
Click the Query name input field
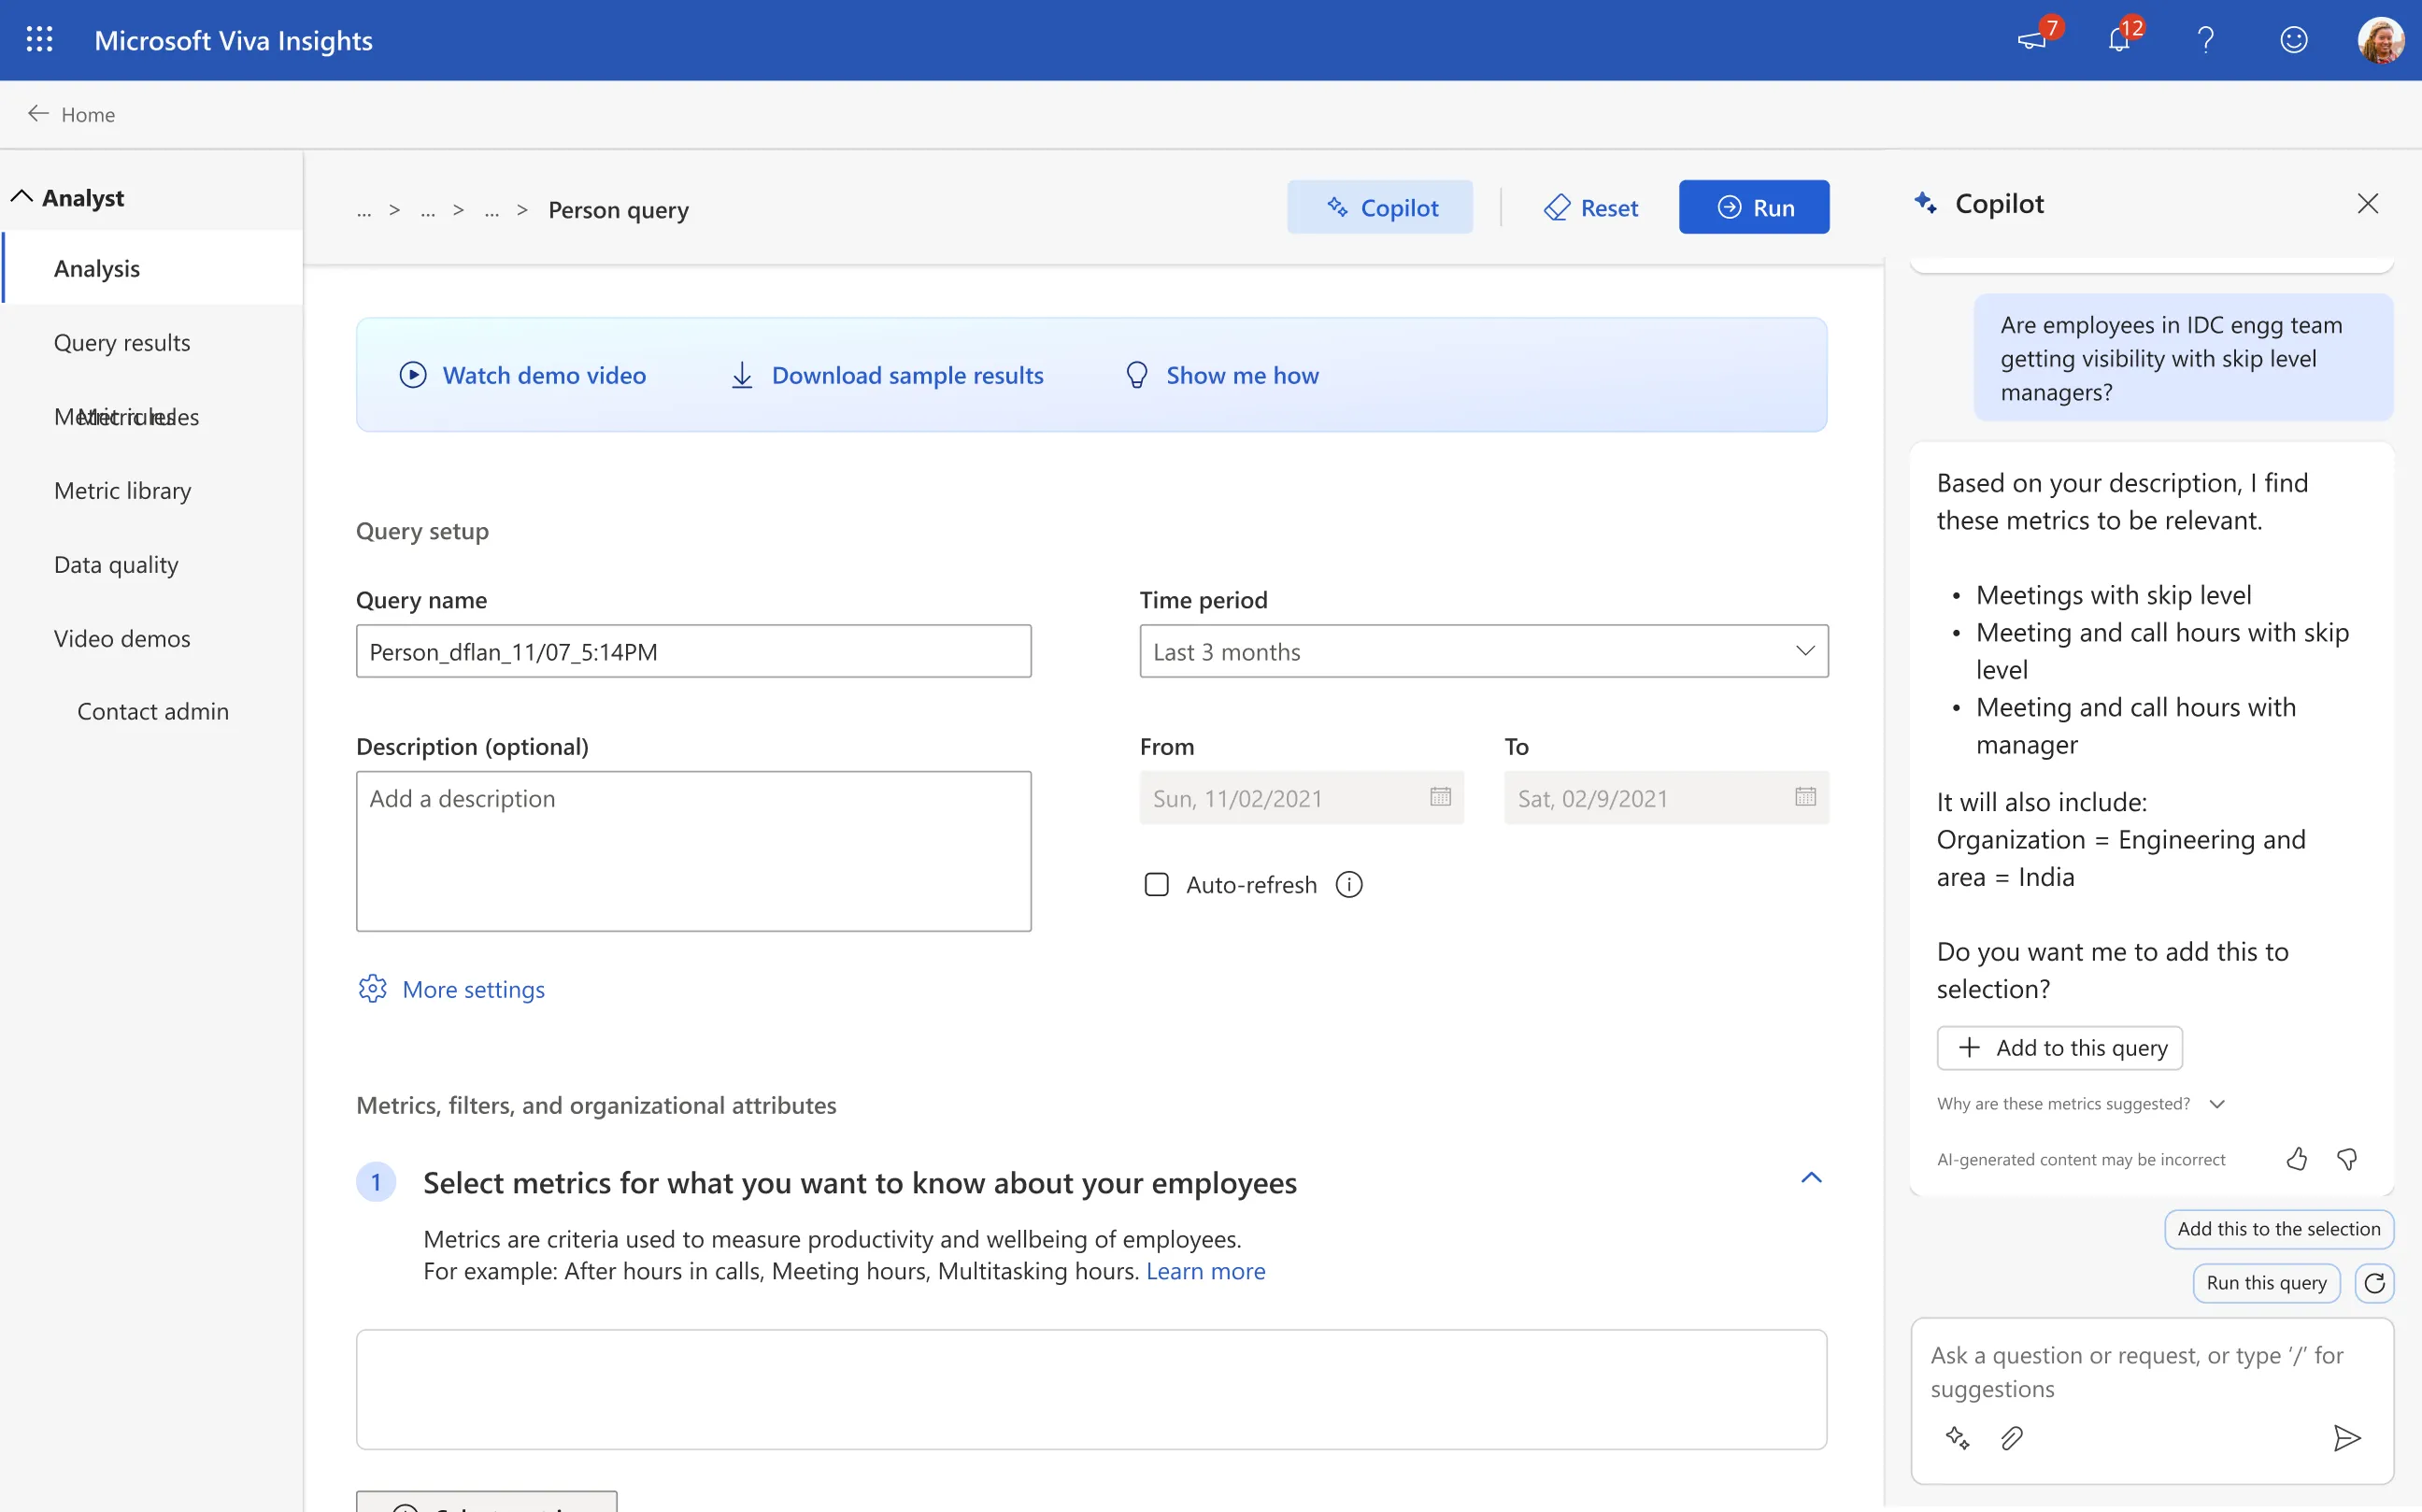click(x=693, y=651)
